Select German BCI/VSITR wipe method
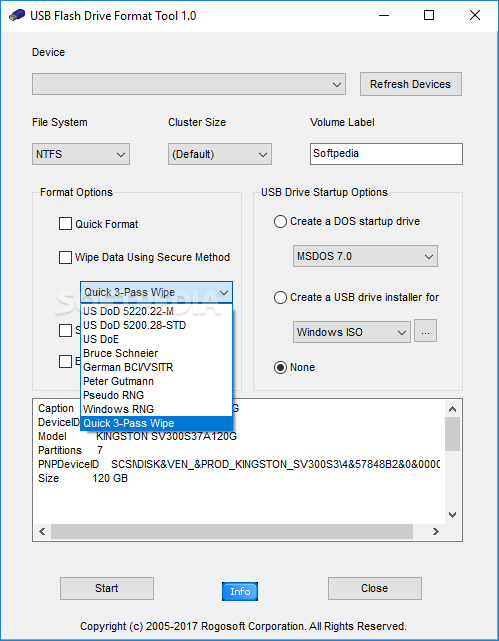The width and height of the screenshot is (499, 641). coord(157,367)
